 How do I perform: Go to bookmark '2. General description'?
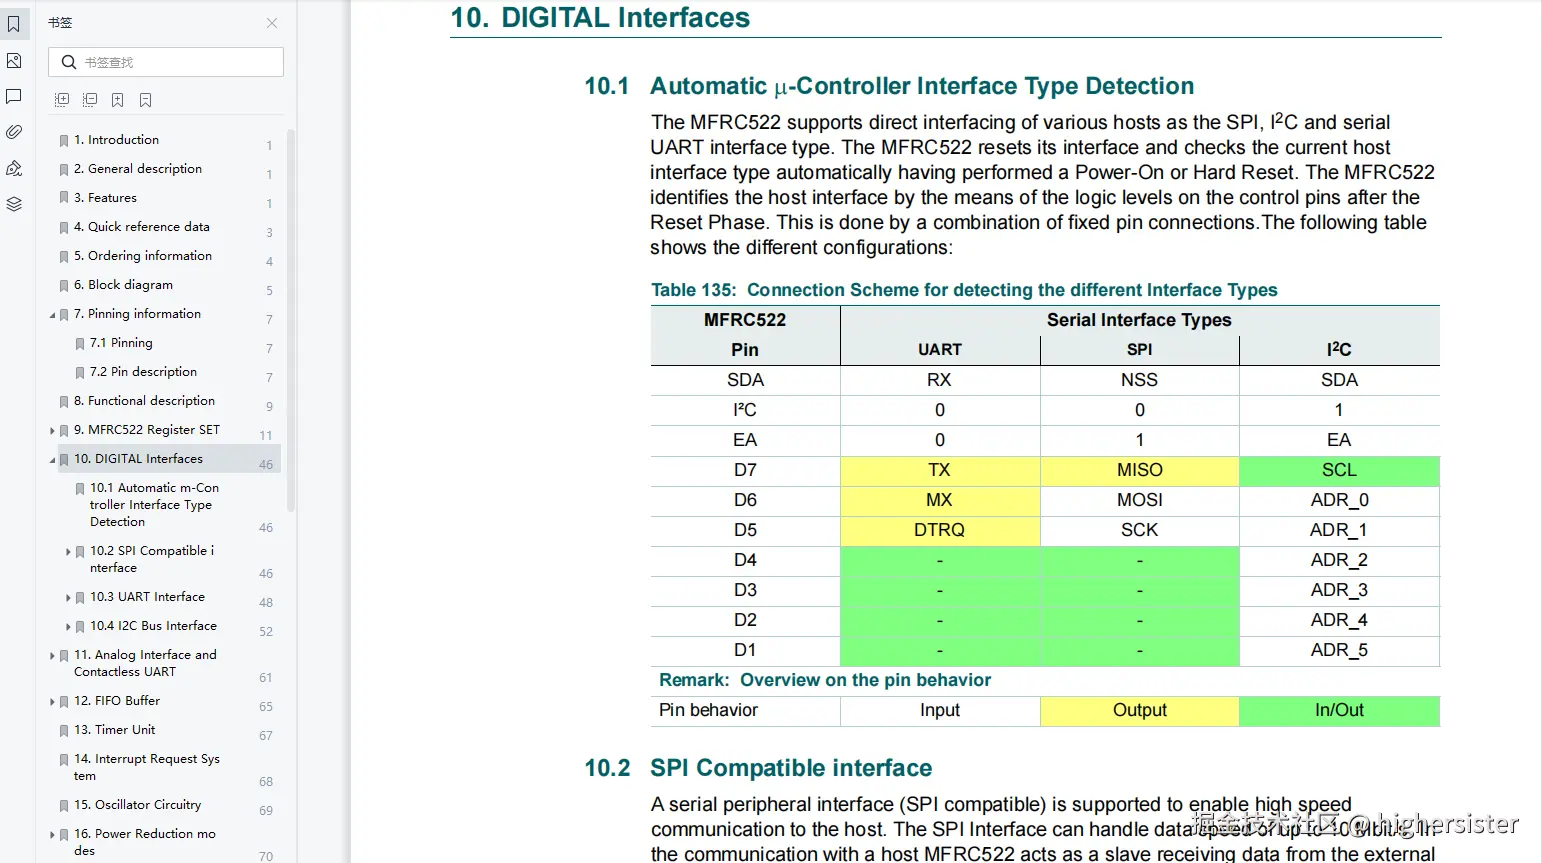point(138,169)
